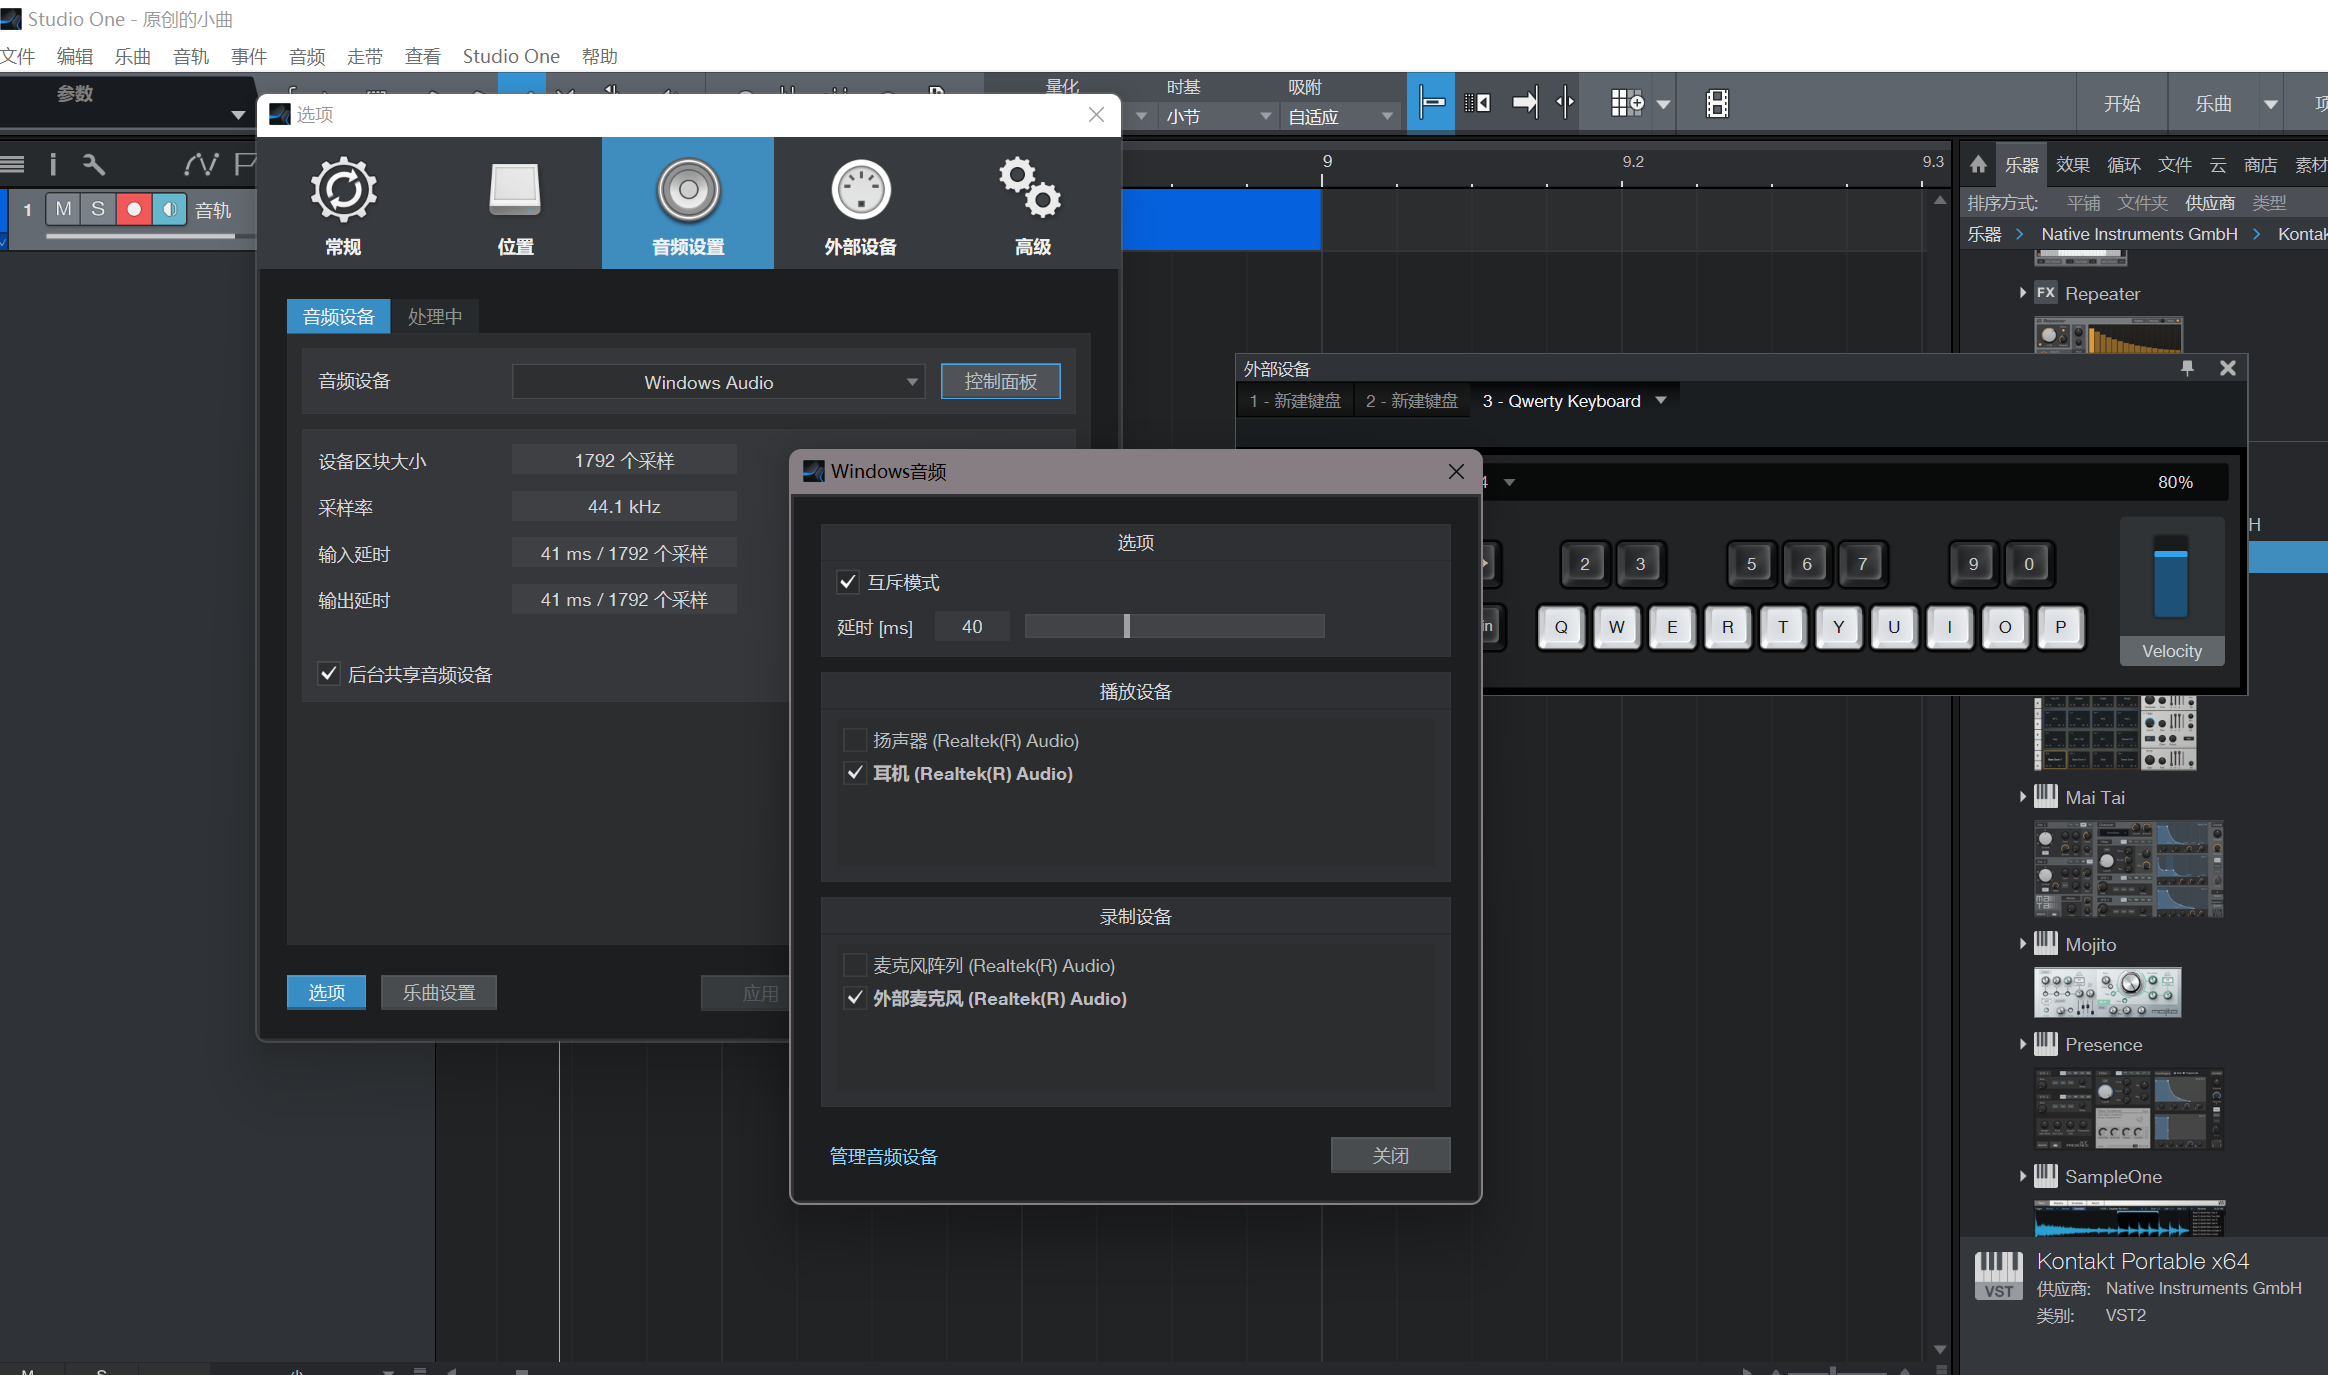The height and width of the screenshot is (1375, 2328).
Task: Expand the Mojito instrument entry
Action: pyautogui.click(x=2022, y=944)
